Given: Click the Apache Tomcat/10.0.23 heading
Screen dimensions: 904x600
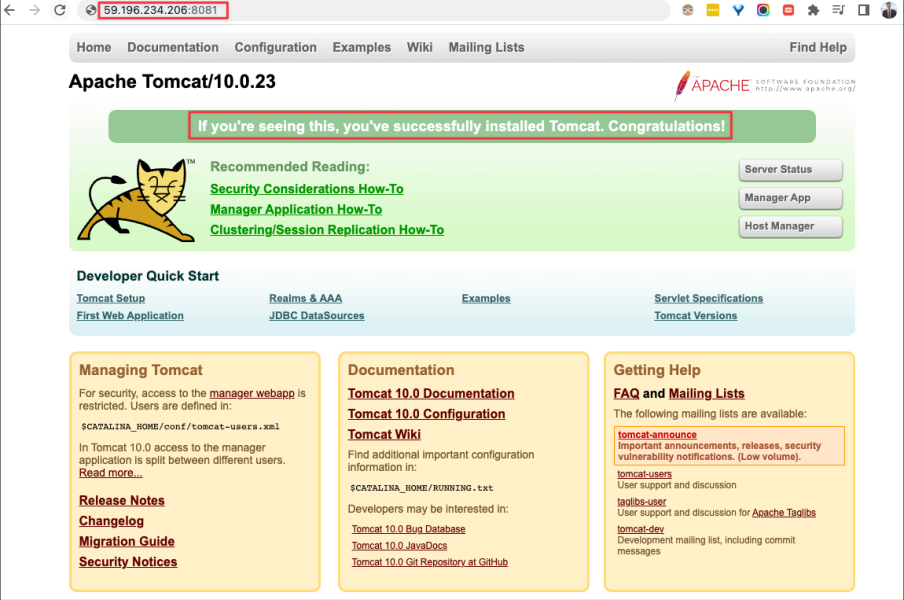Looking at the screenshot, I should pos(172,82).
